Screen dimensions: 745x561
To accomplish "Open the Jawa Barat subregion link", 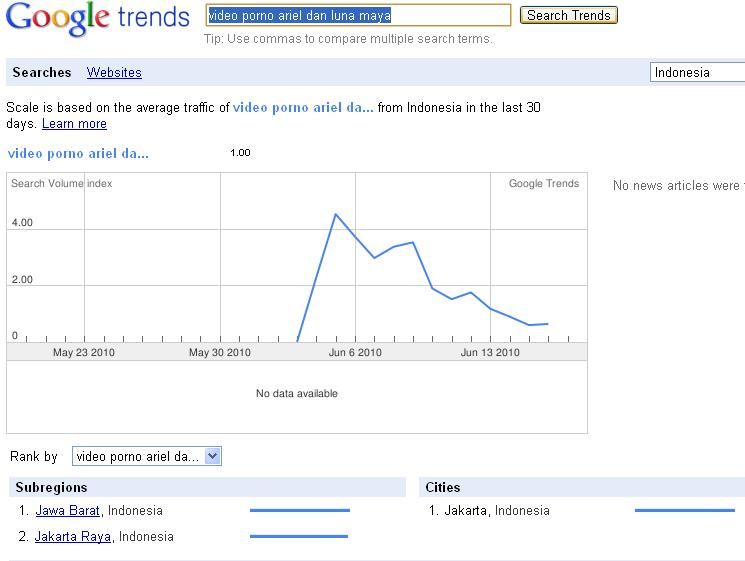I will coord(67,511).
